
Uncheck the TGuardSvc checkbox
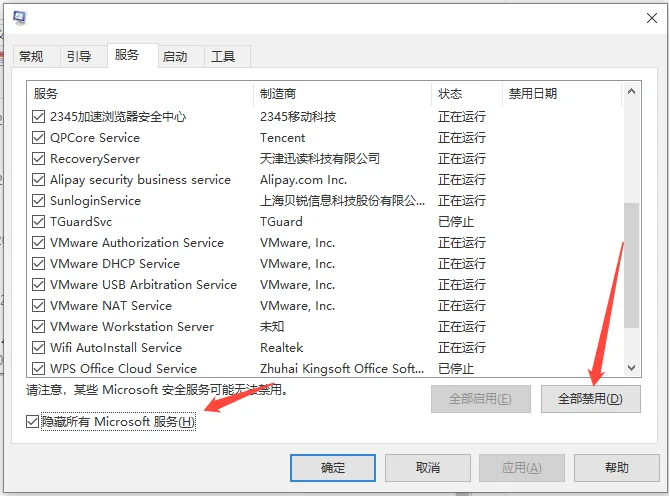click(x=38, y=221)
